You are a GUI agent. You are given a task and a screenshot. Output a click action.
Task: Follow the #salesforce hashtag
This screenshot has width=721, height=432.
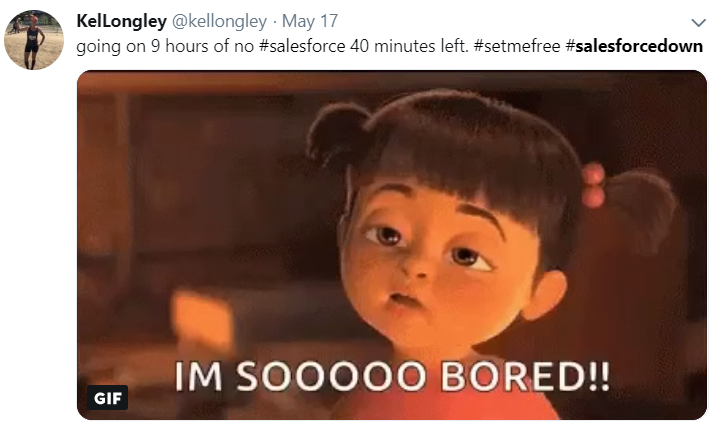302,46
